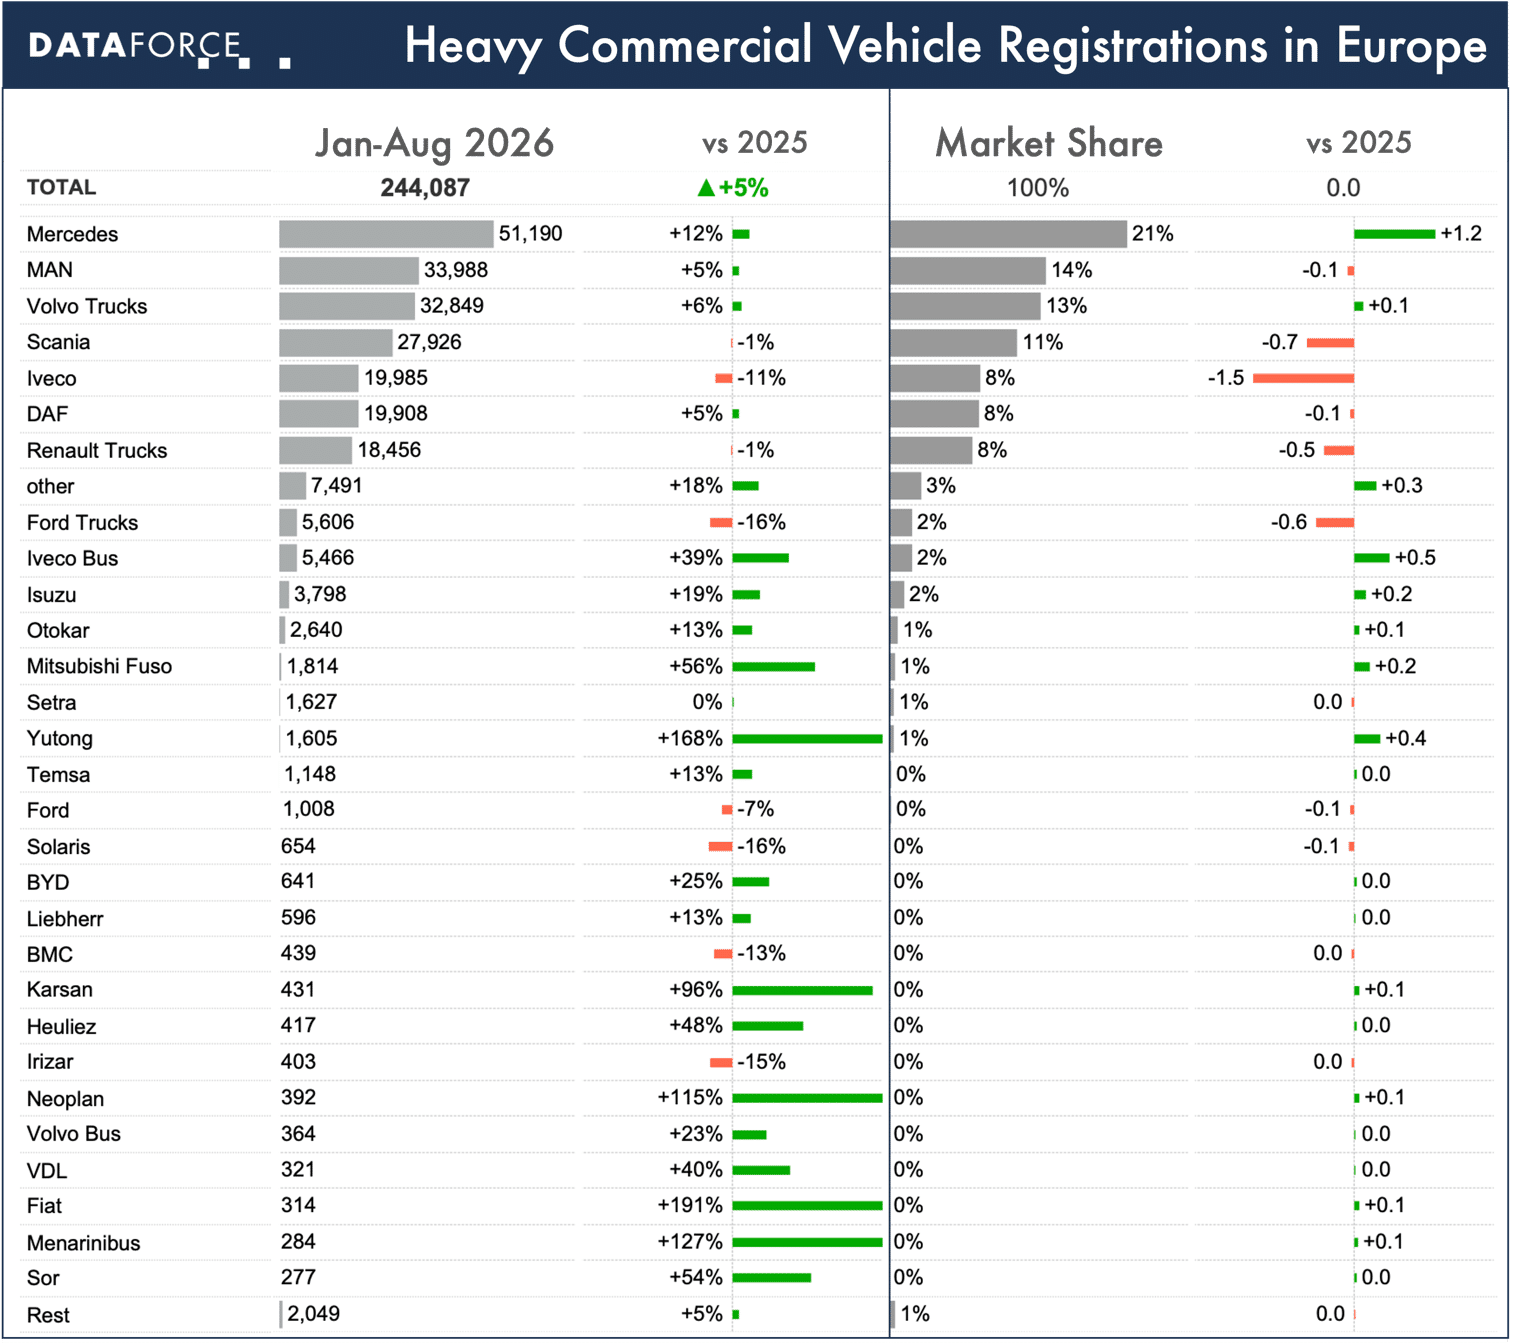Select the 'Yutong' brand label
The width and height of the screenshot is (1518, 1343).
tap(60, 739)
